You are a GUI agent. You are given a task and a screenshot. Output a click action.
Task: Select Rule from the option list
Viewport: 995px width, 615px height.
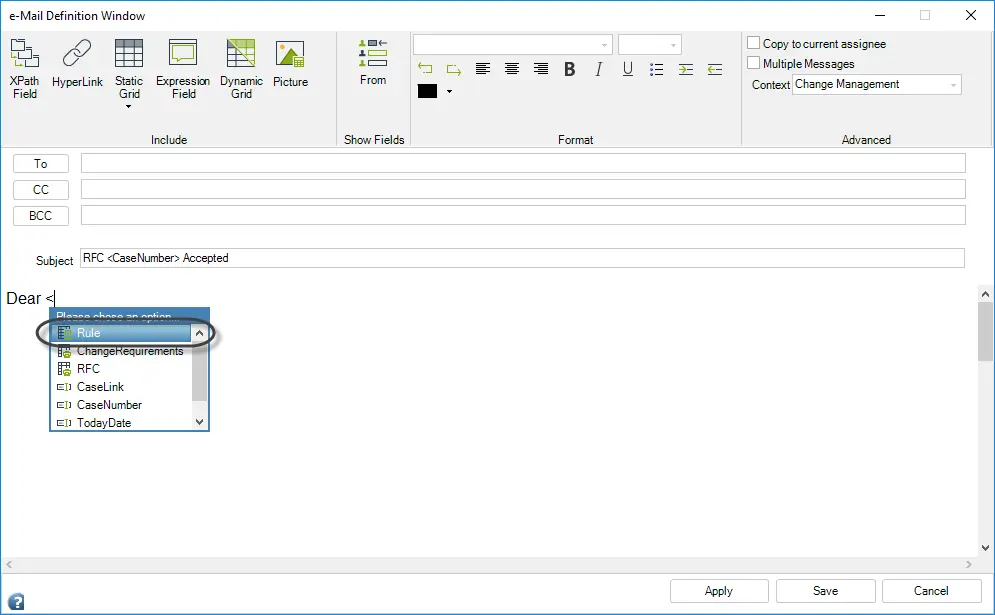122,333
